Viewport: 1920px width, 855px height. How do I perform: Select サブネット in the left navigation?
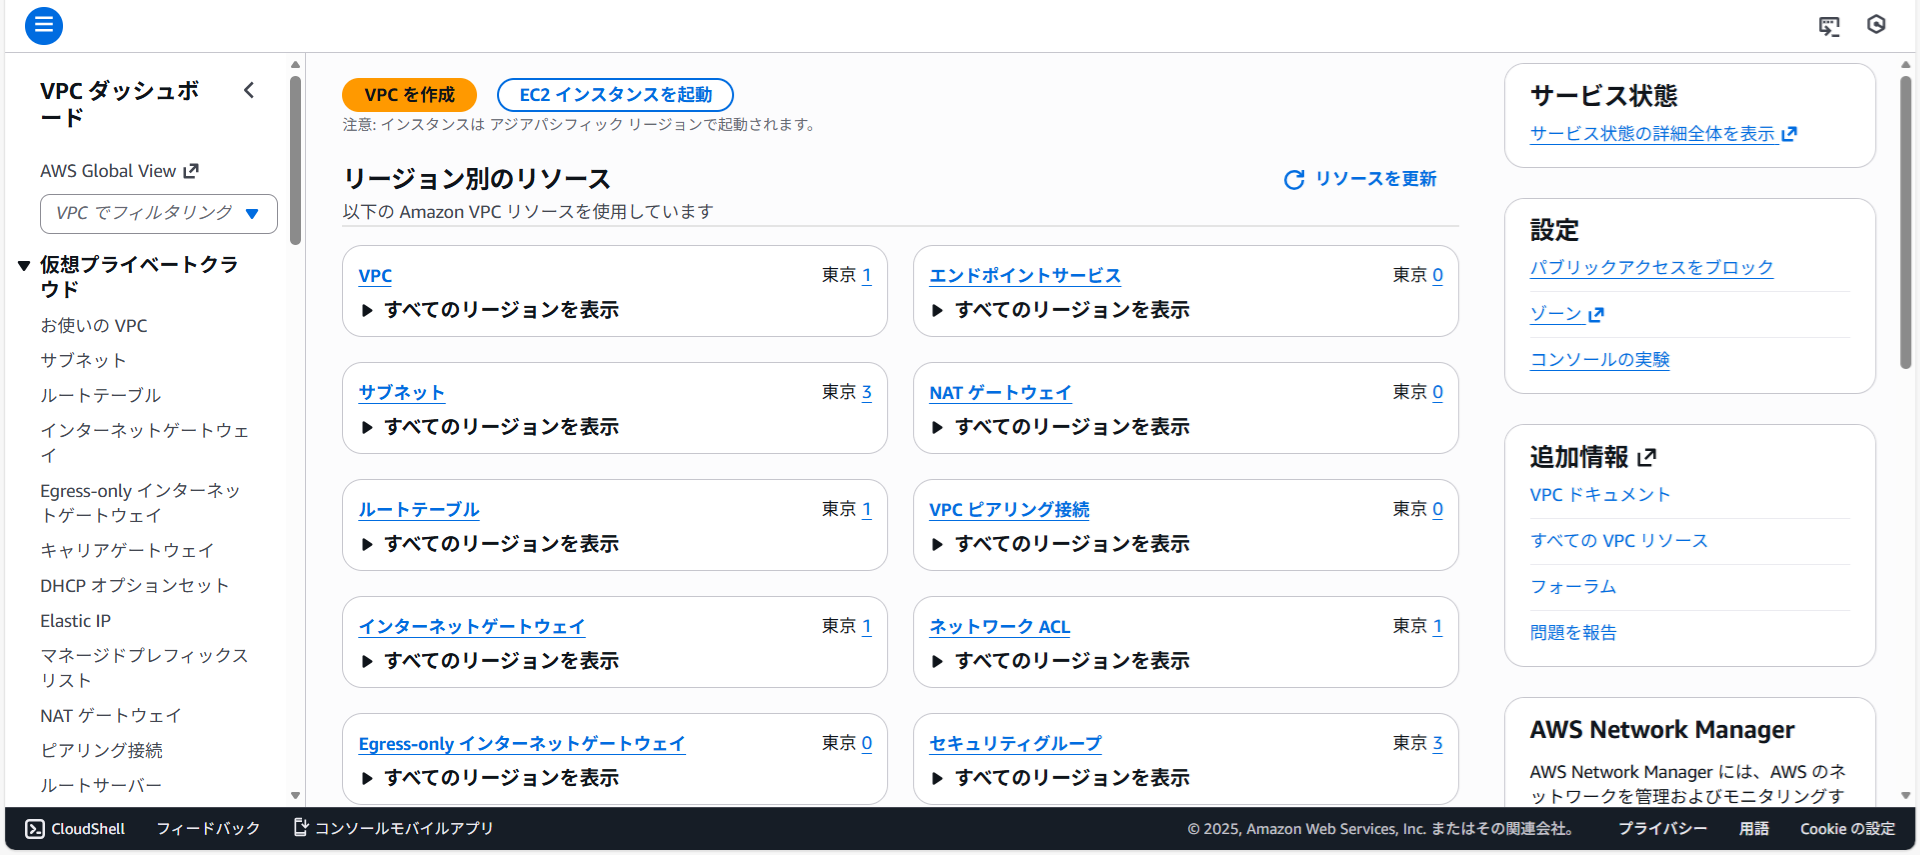point(83,361)
